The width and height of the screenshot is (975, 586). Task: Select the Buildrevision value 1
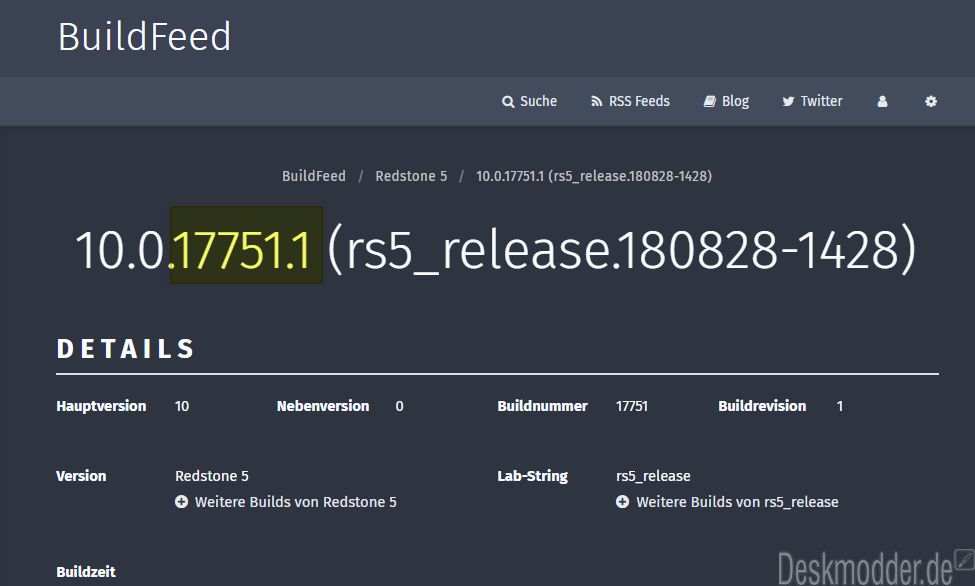[839, 406]
